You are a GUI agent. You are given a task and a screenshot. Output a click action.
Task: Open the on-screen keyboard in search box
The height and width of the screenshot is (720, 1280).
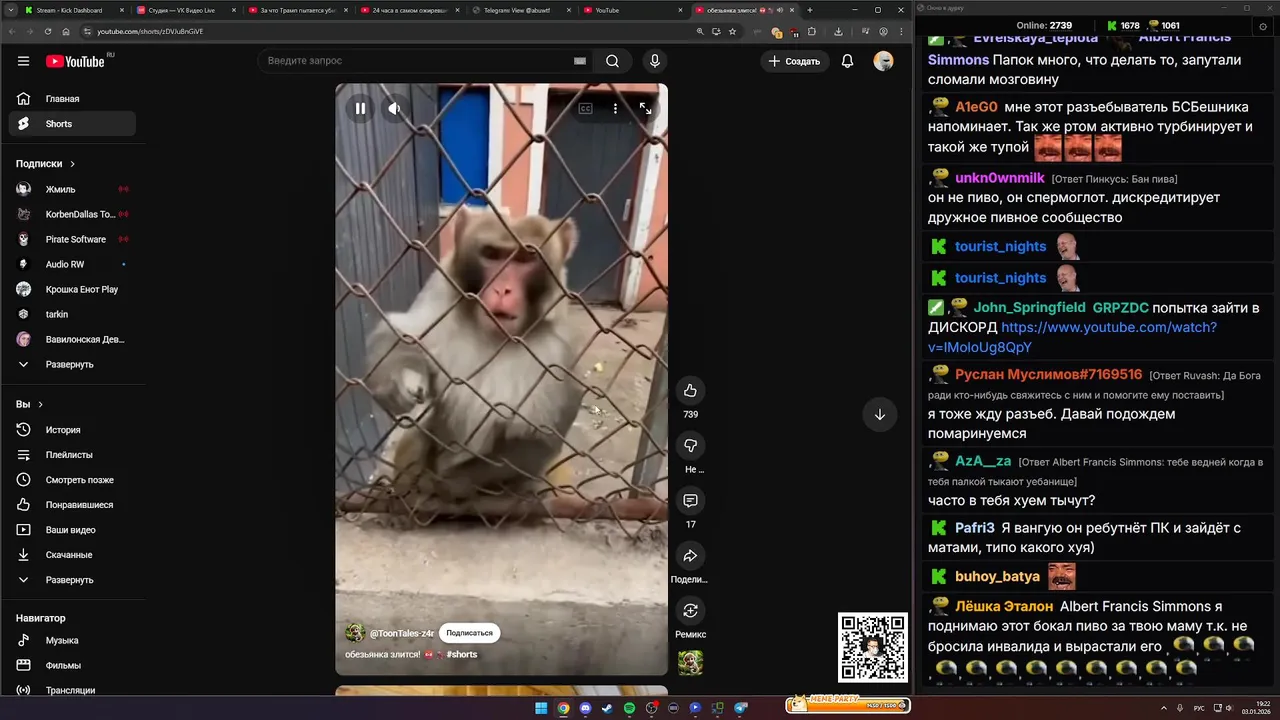579,61
